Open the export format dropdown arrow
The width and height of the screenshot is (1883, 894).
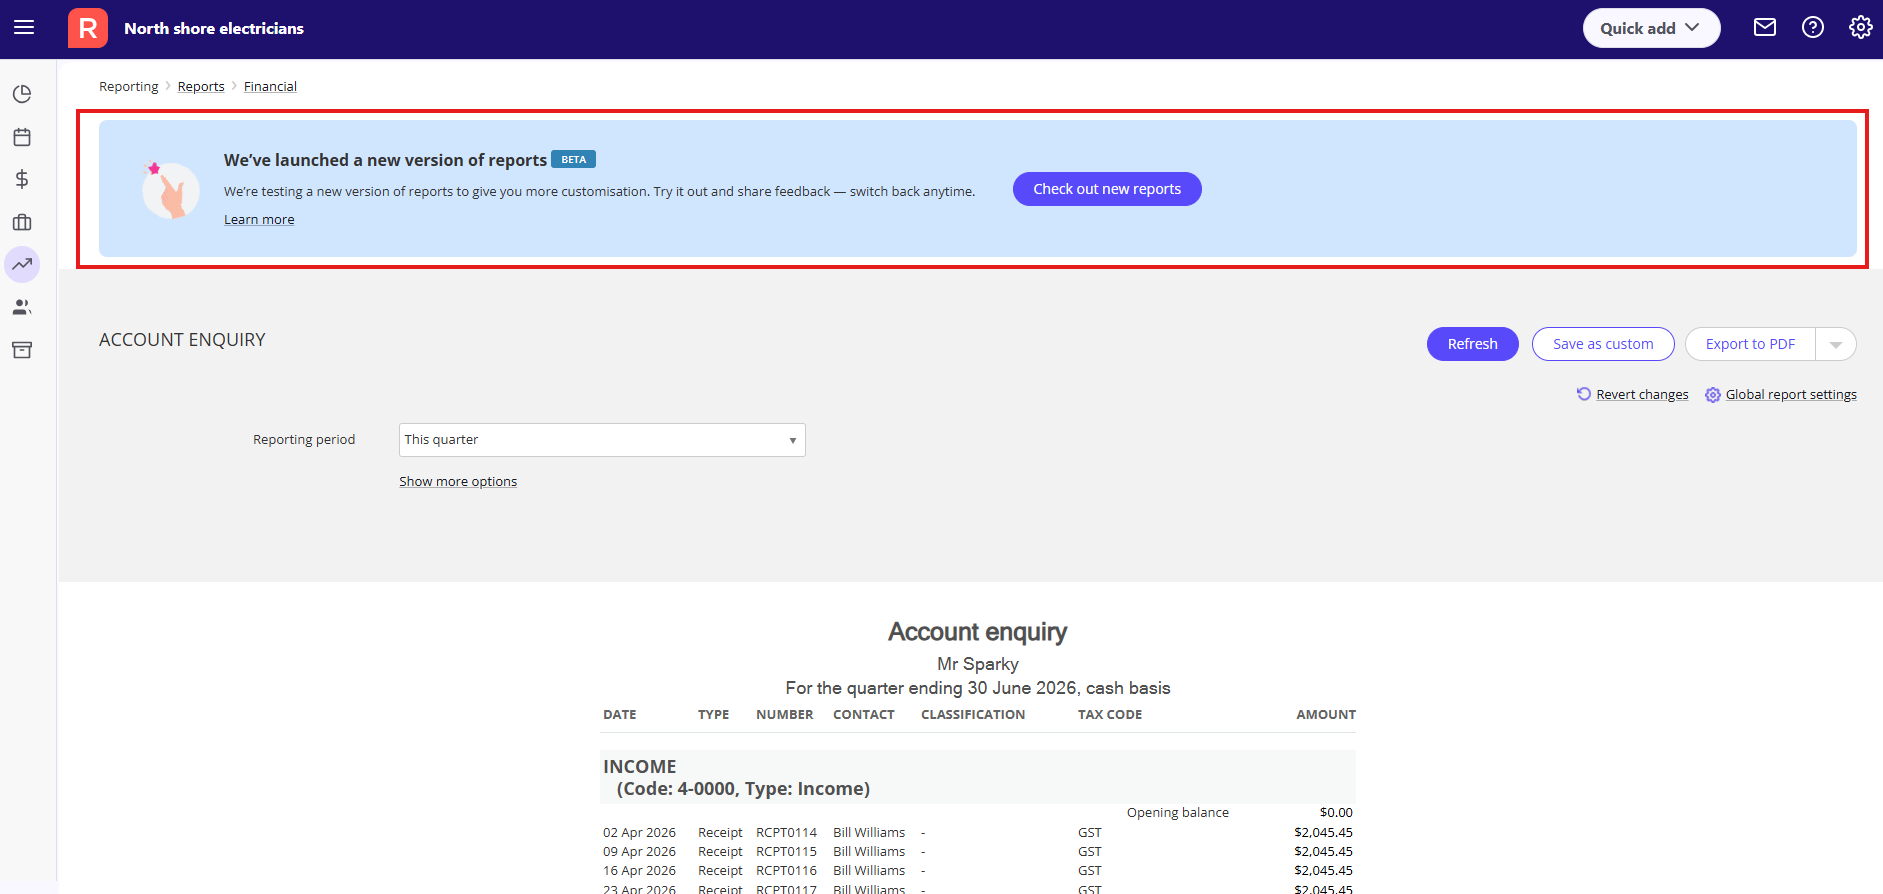coord(1836,344)
